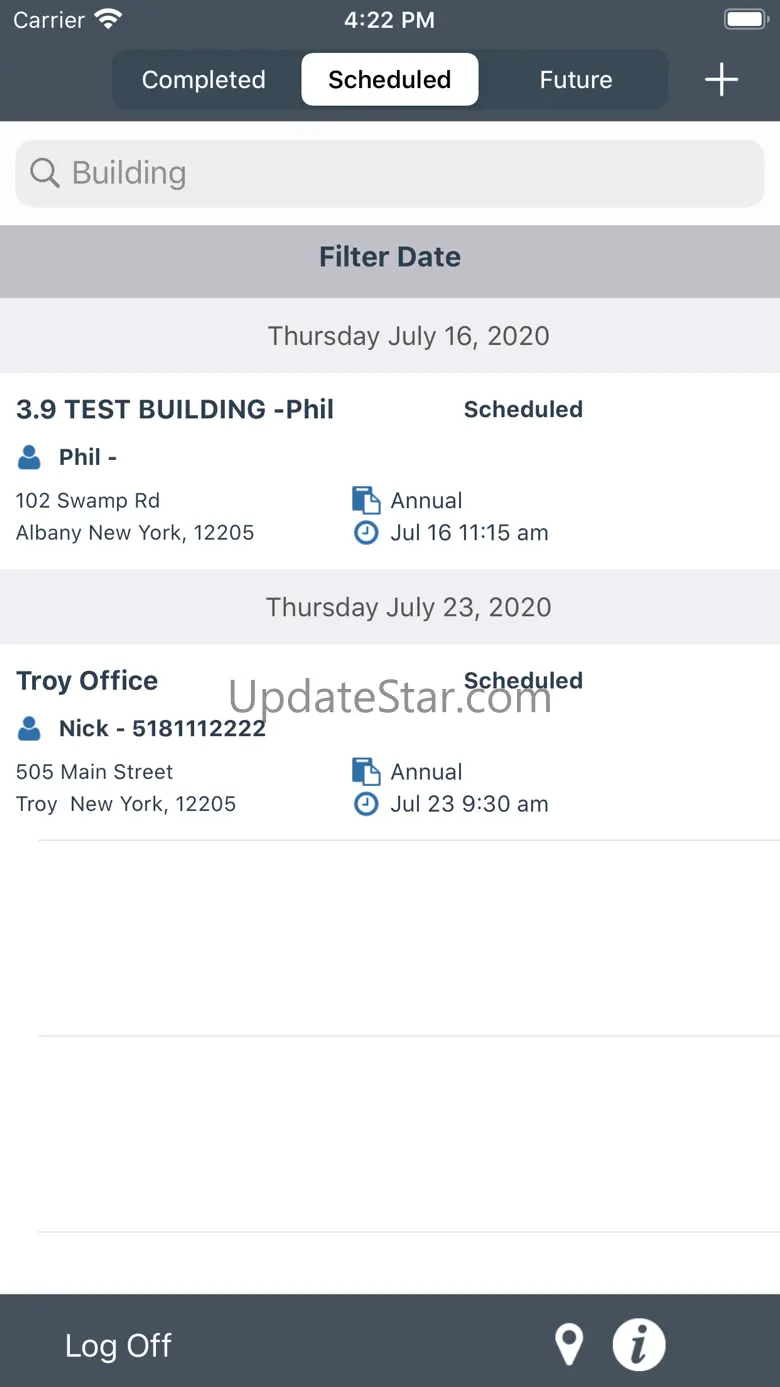Screen dimensions: 780x1387
Task: Open the map location pin icon
Action: coord(569,1345)
